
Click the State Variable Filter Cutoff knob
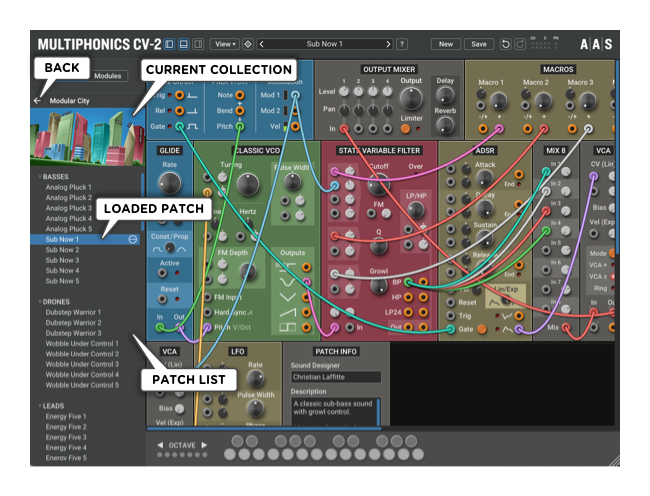click(x=378, y=185)
